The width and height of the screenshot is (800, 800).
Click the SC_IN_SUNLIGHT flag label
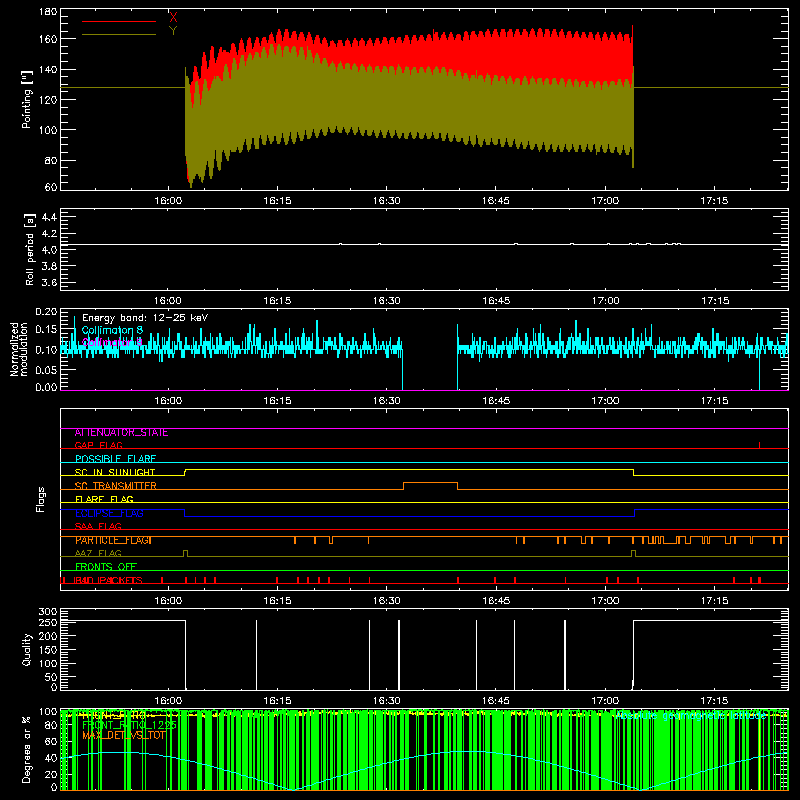(x=115, y=472)
